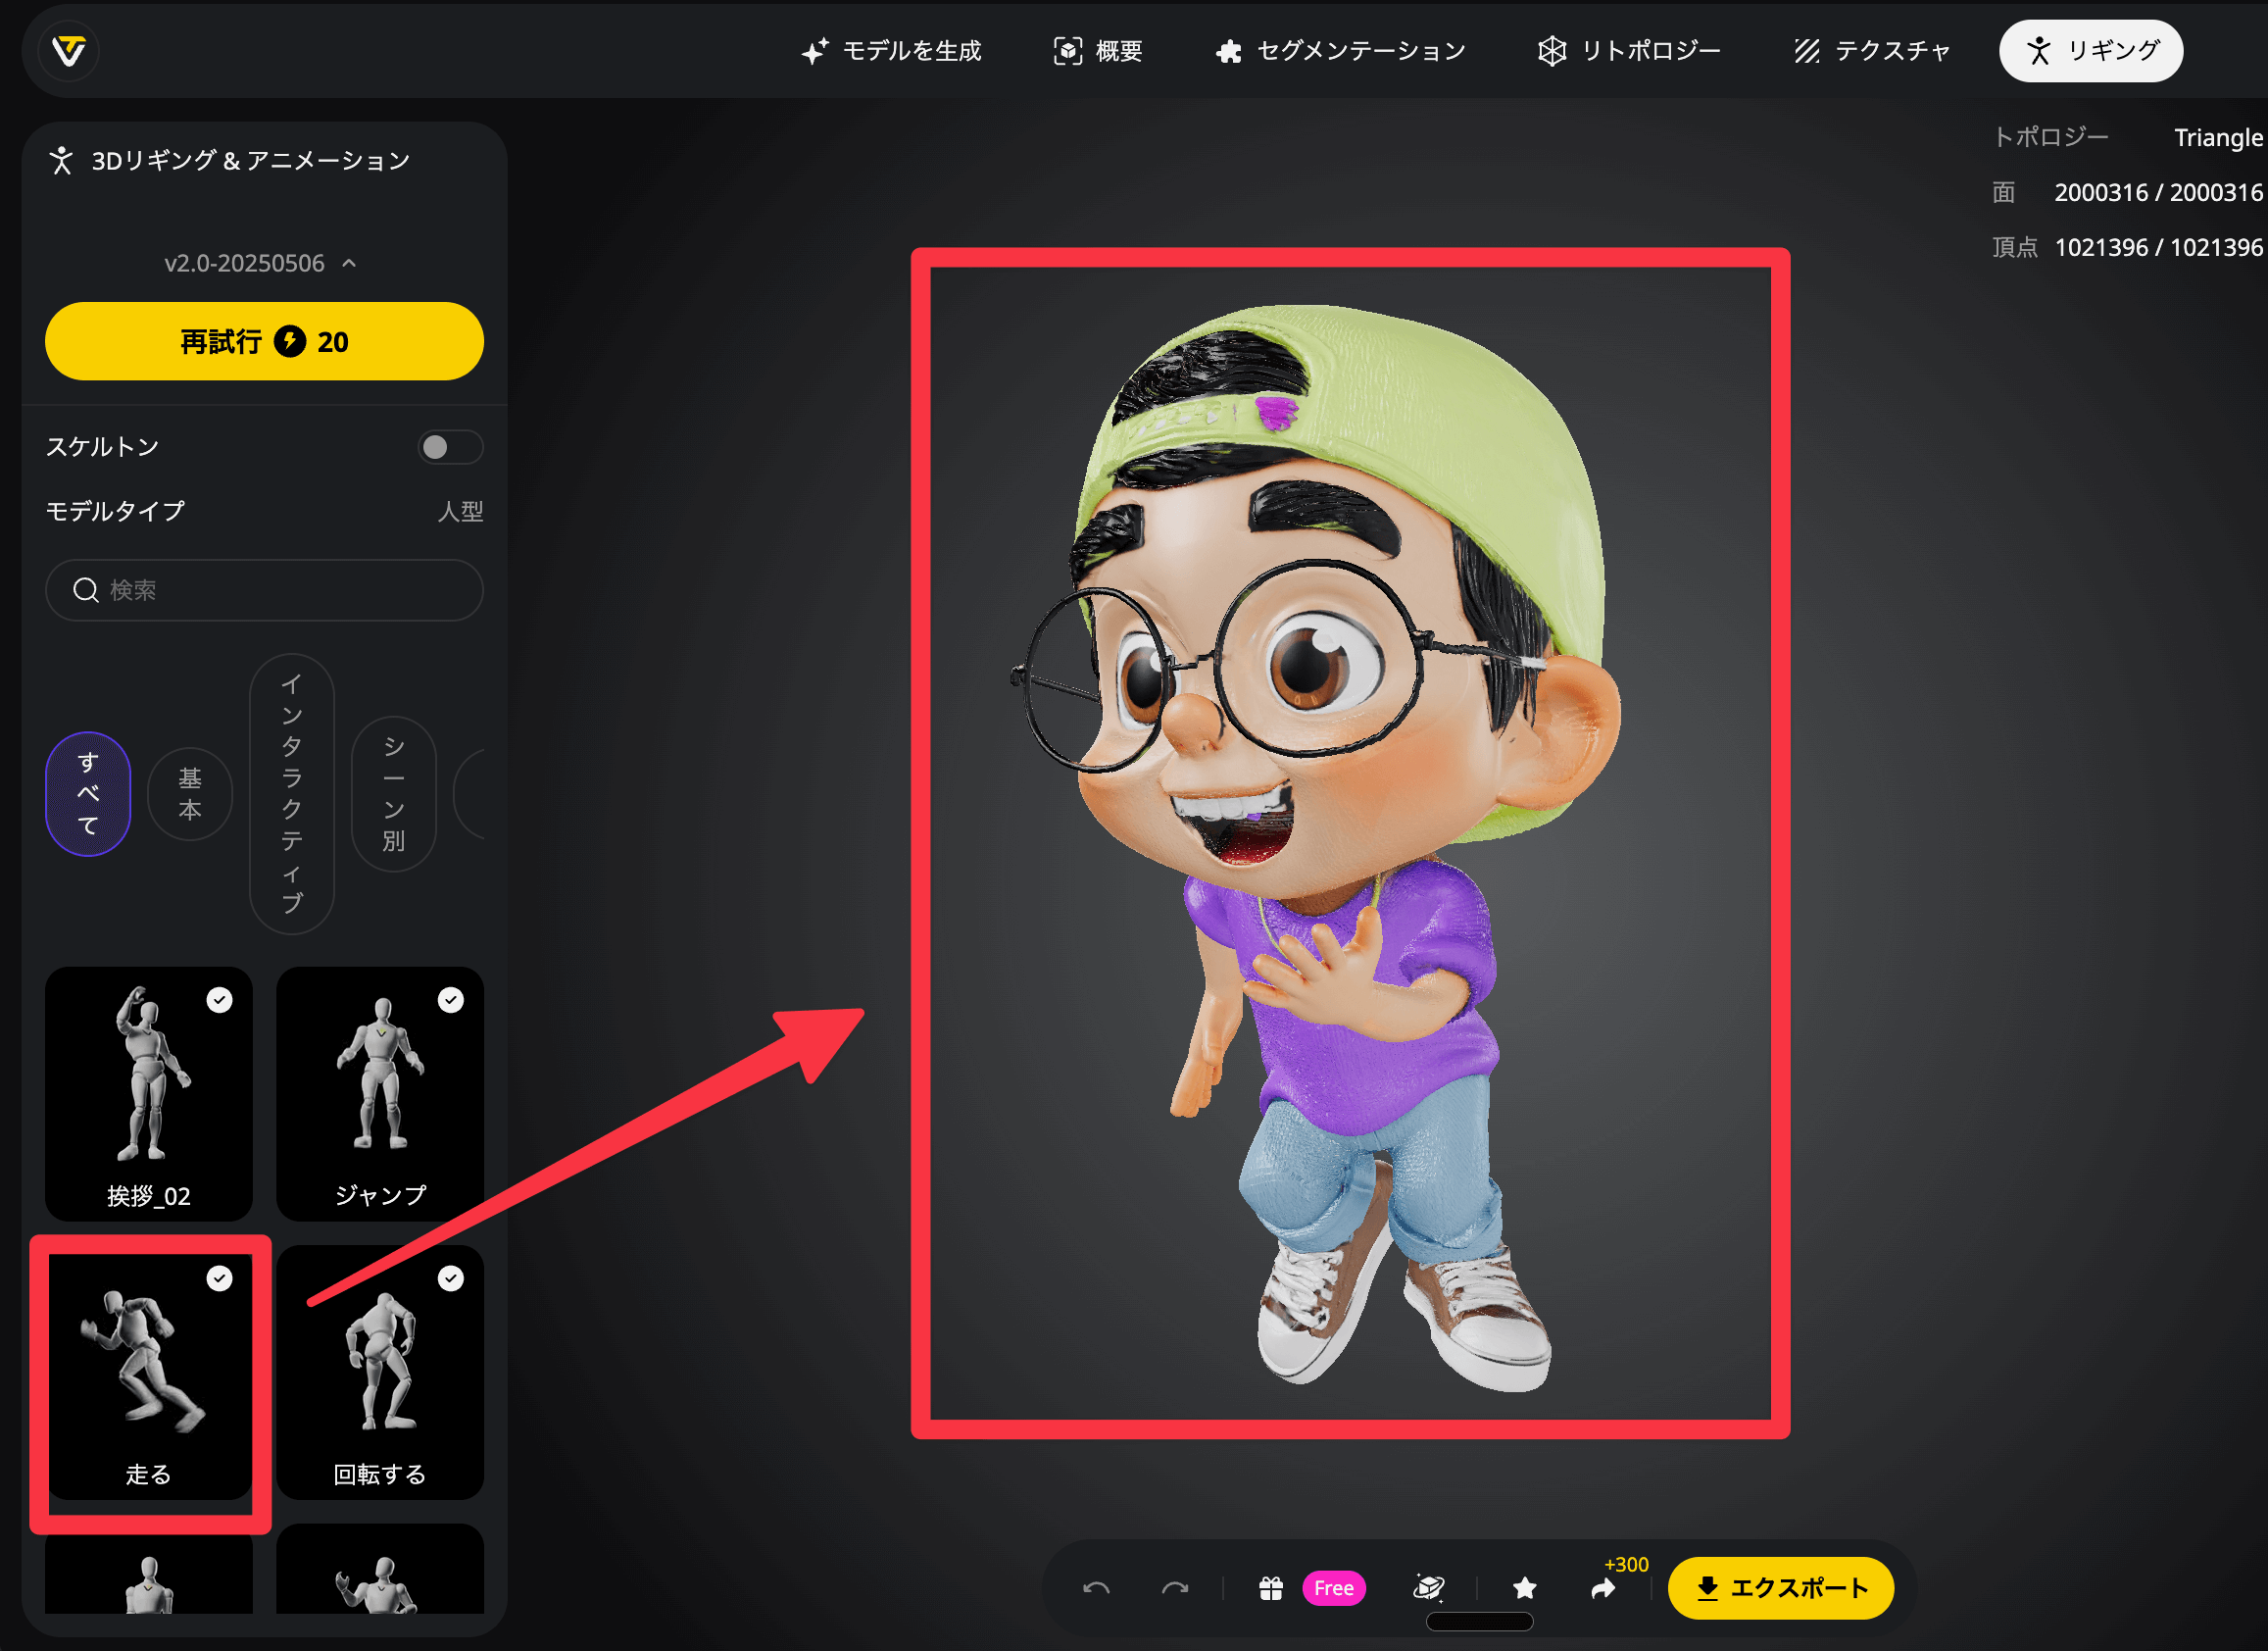Click the エクスポート button
The height and width of the screenshot is (1651, 2268).
pos(1780,1587)
